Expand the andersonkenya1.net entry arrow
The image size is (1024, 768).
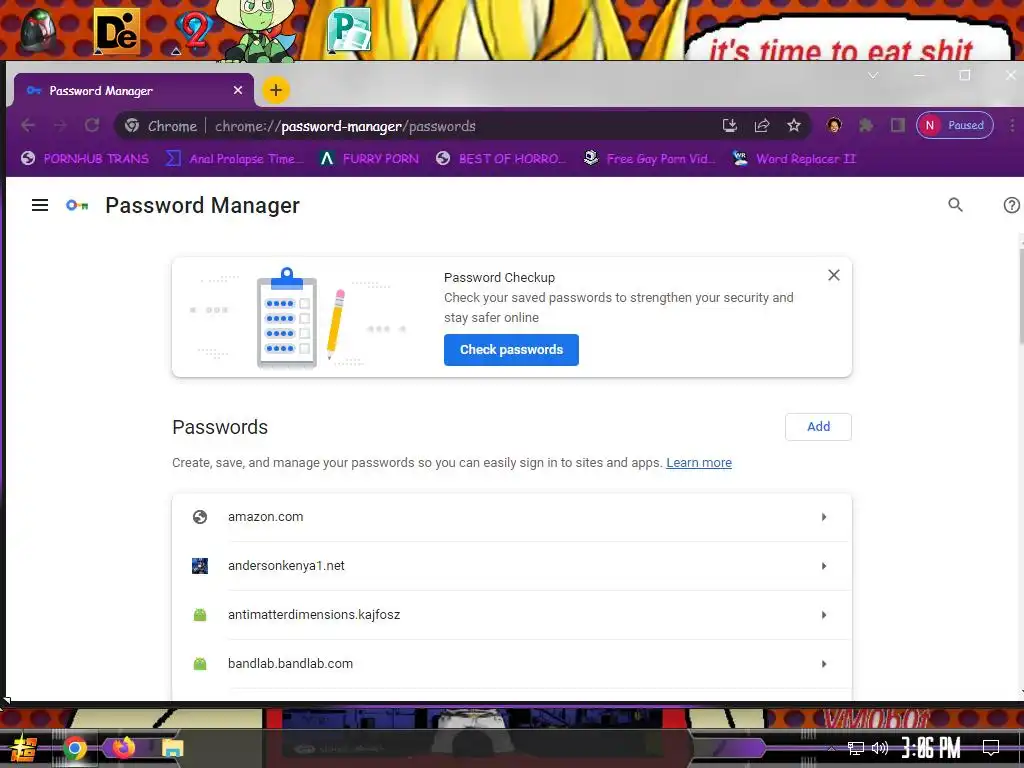pyautogui.click(x=824, y=566)
